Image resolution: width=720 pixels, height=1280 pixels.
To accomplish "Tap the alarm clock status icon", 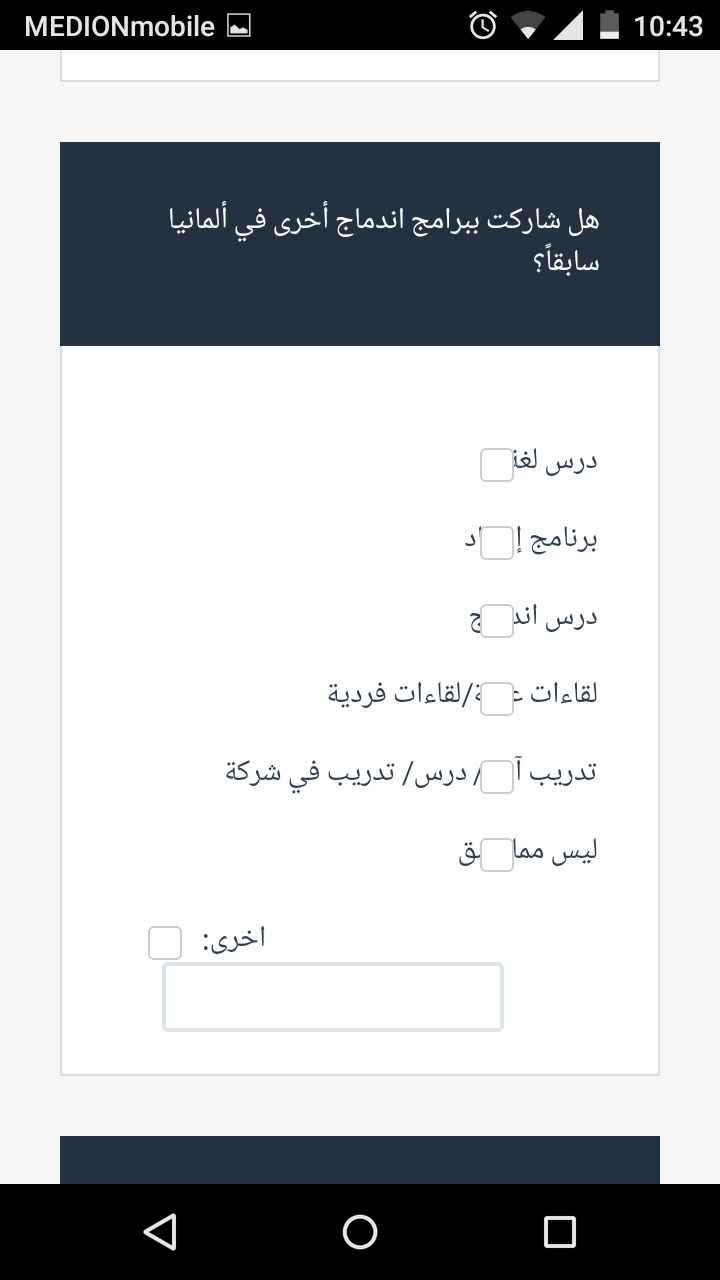I will 483,26.
